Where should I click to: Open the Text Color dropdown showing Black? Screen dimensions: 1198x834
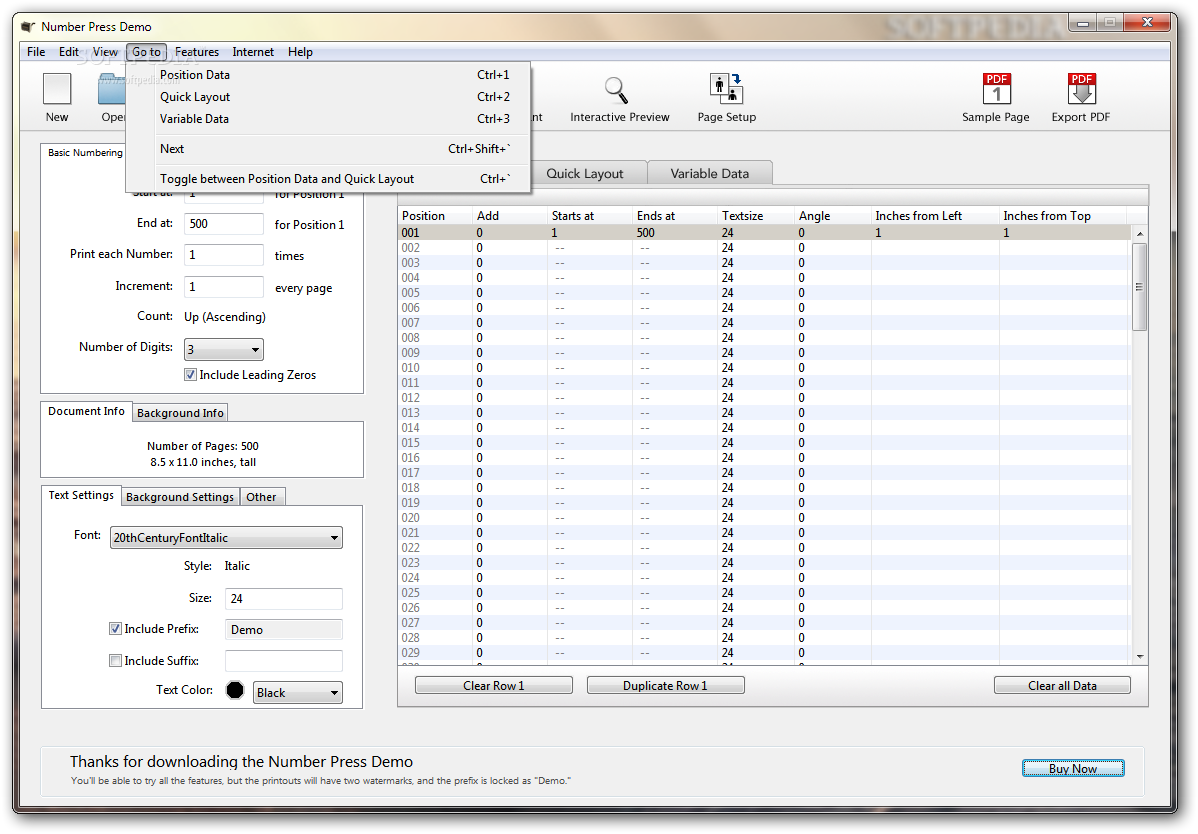298,693
